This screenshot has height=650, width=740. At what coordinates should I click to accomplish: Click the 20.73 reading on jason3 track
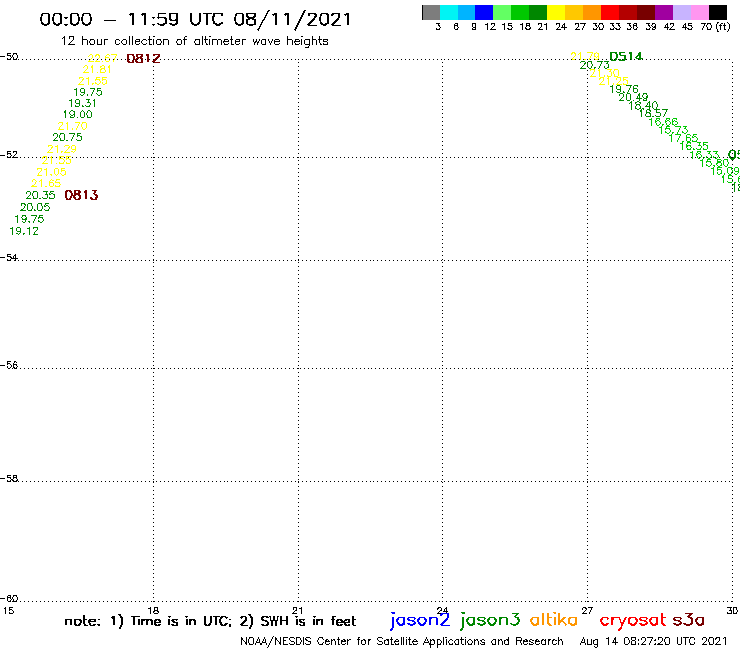pyautogui.click(x=595, y=65)
